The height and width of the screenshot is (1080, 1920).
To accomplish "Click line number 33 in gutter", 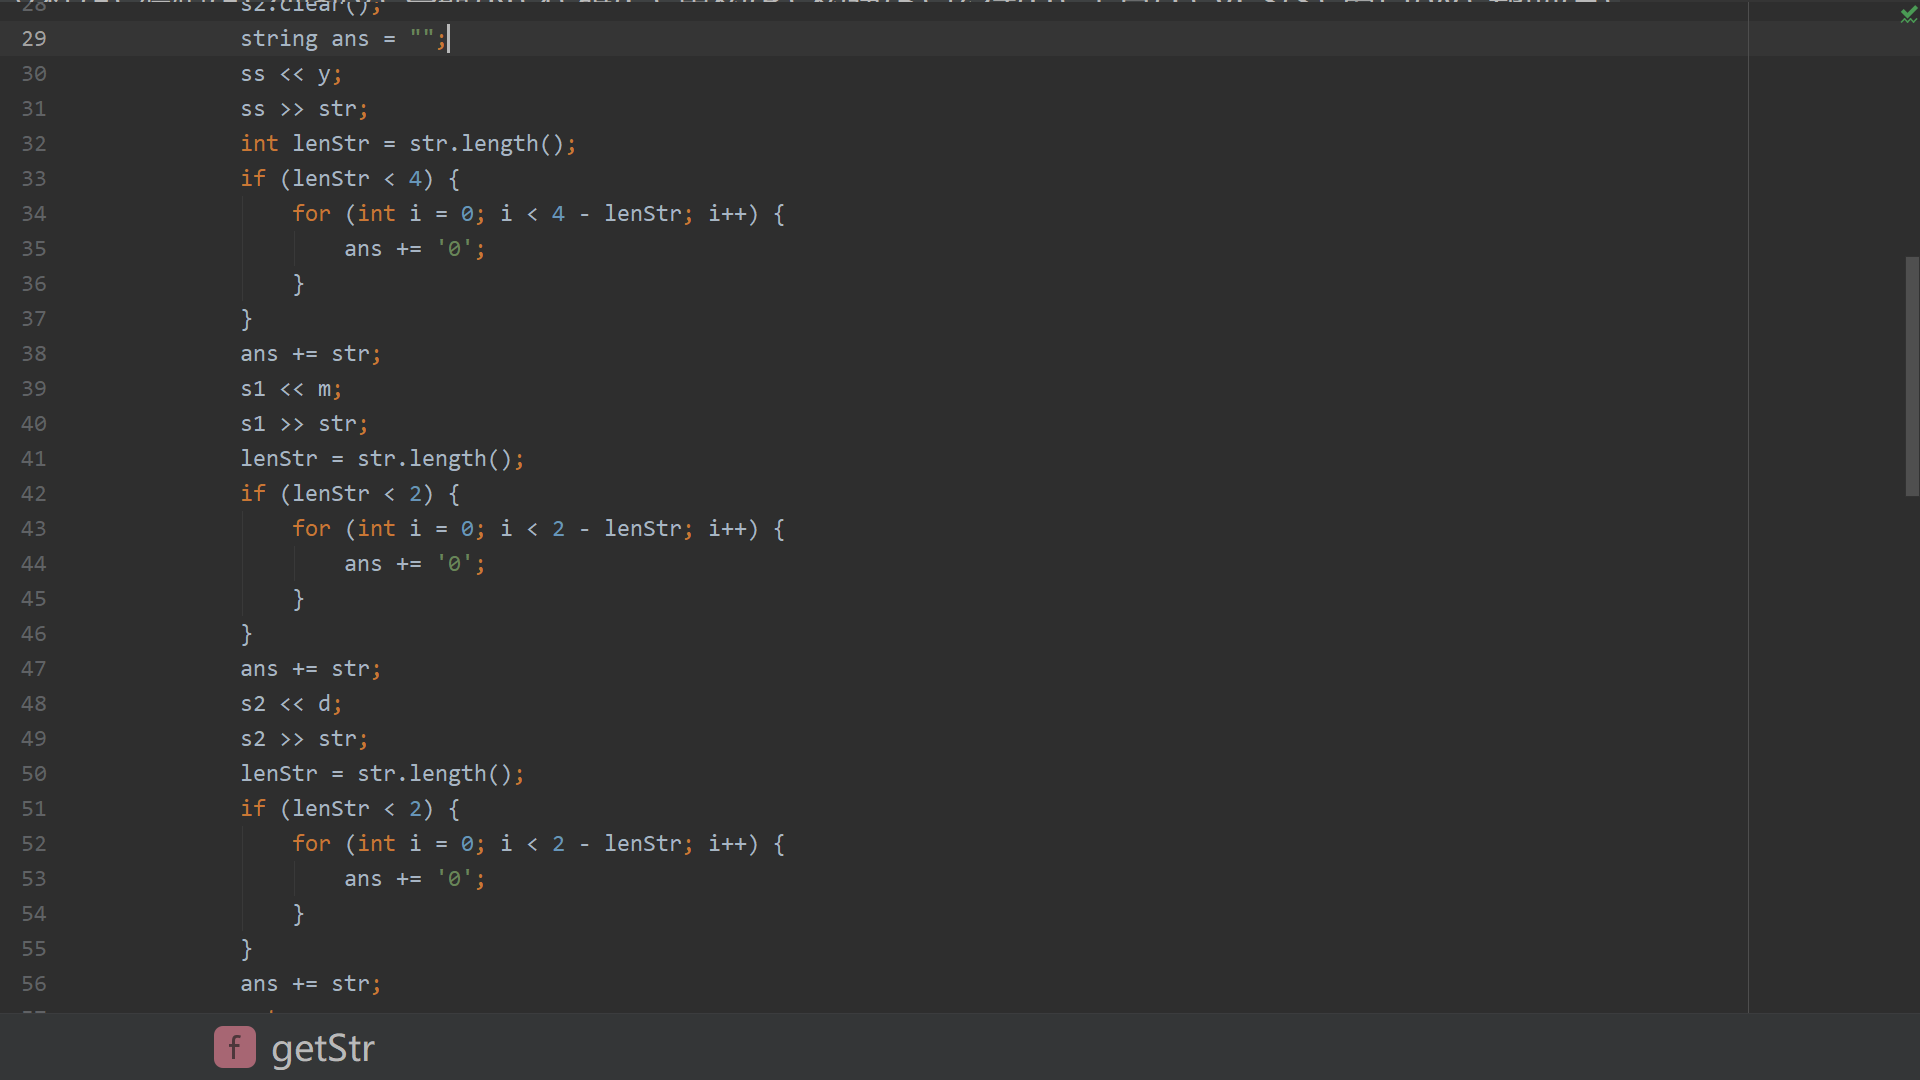I will [x=34, y=178].
